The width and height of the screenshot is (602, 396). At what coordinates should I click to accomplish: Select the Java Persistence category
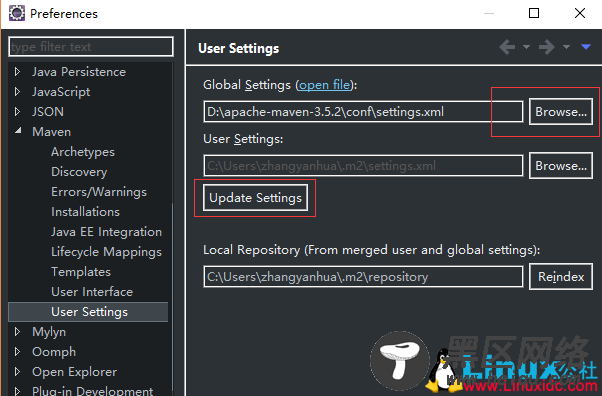79,72
